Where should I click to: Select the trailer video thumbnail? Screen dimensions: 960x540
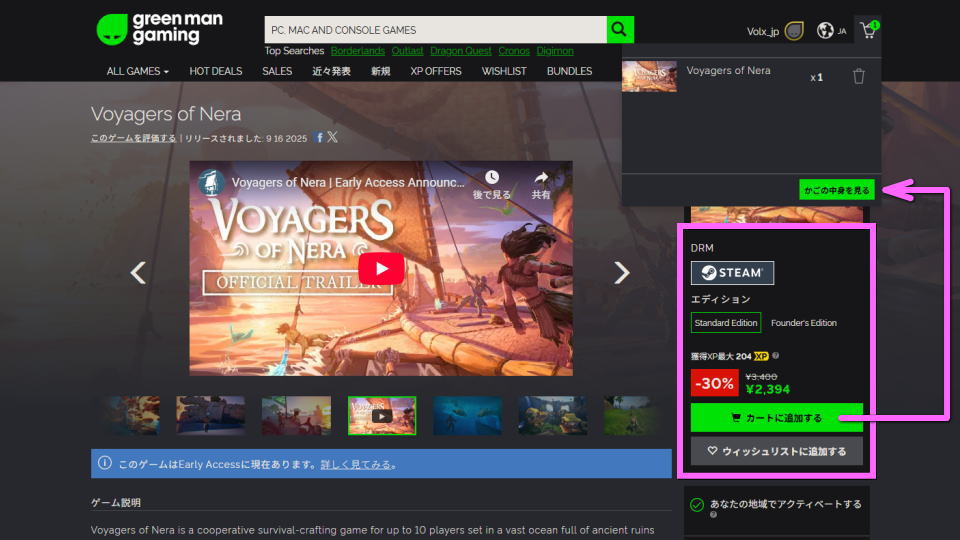click(382, 415)
